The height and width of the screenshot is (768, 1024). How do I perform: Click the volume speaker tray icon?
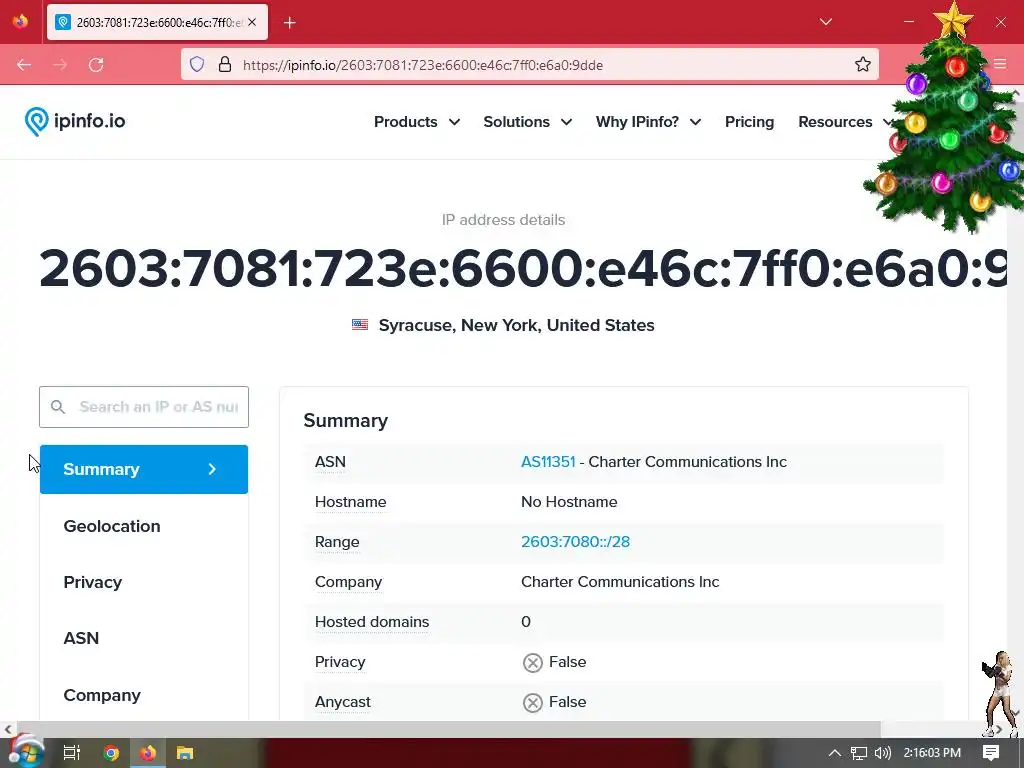pos(882,753)
